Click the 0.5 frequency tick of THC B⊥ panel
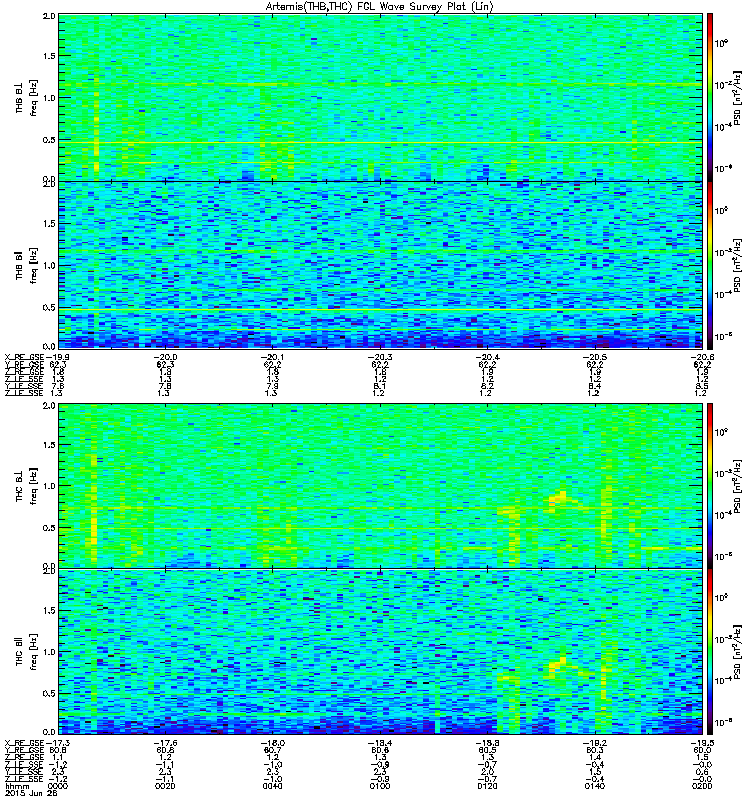The width and height of the screenshot is (750, 800). [x=49, y=528]
